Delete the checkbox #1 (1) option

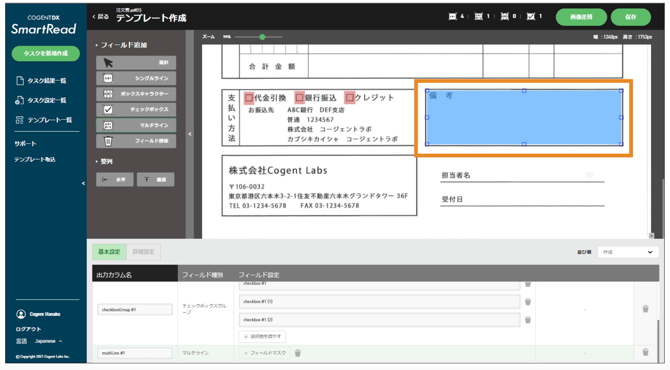click(x=528, y=302)
